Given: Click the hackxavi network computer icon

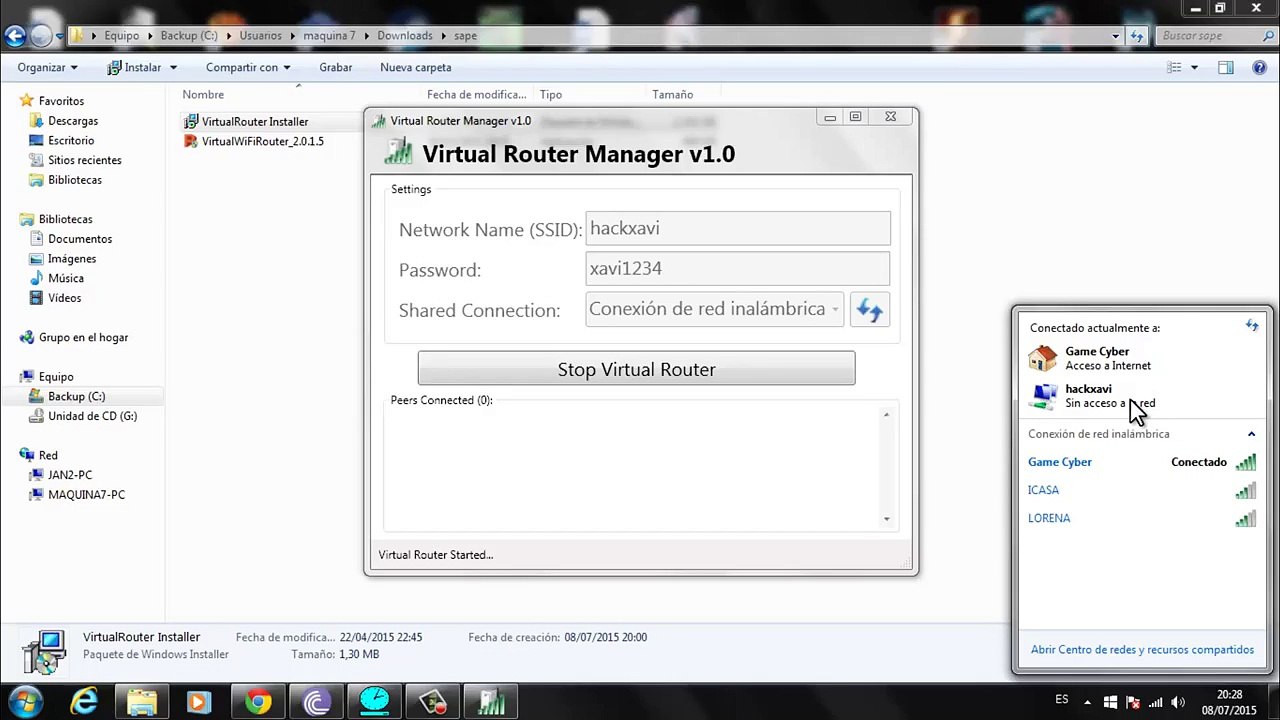Looking at the screenshot, I should pos(1043,396).
